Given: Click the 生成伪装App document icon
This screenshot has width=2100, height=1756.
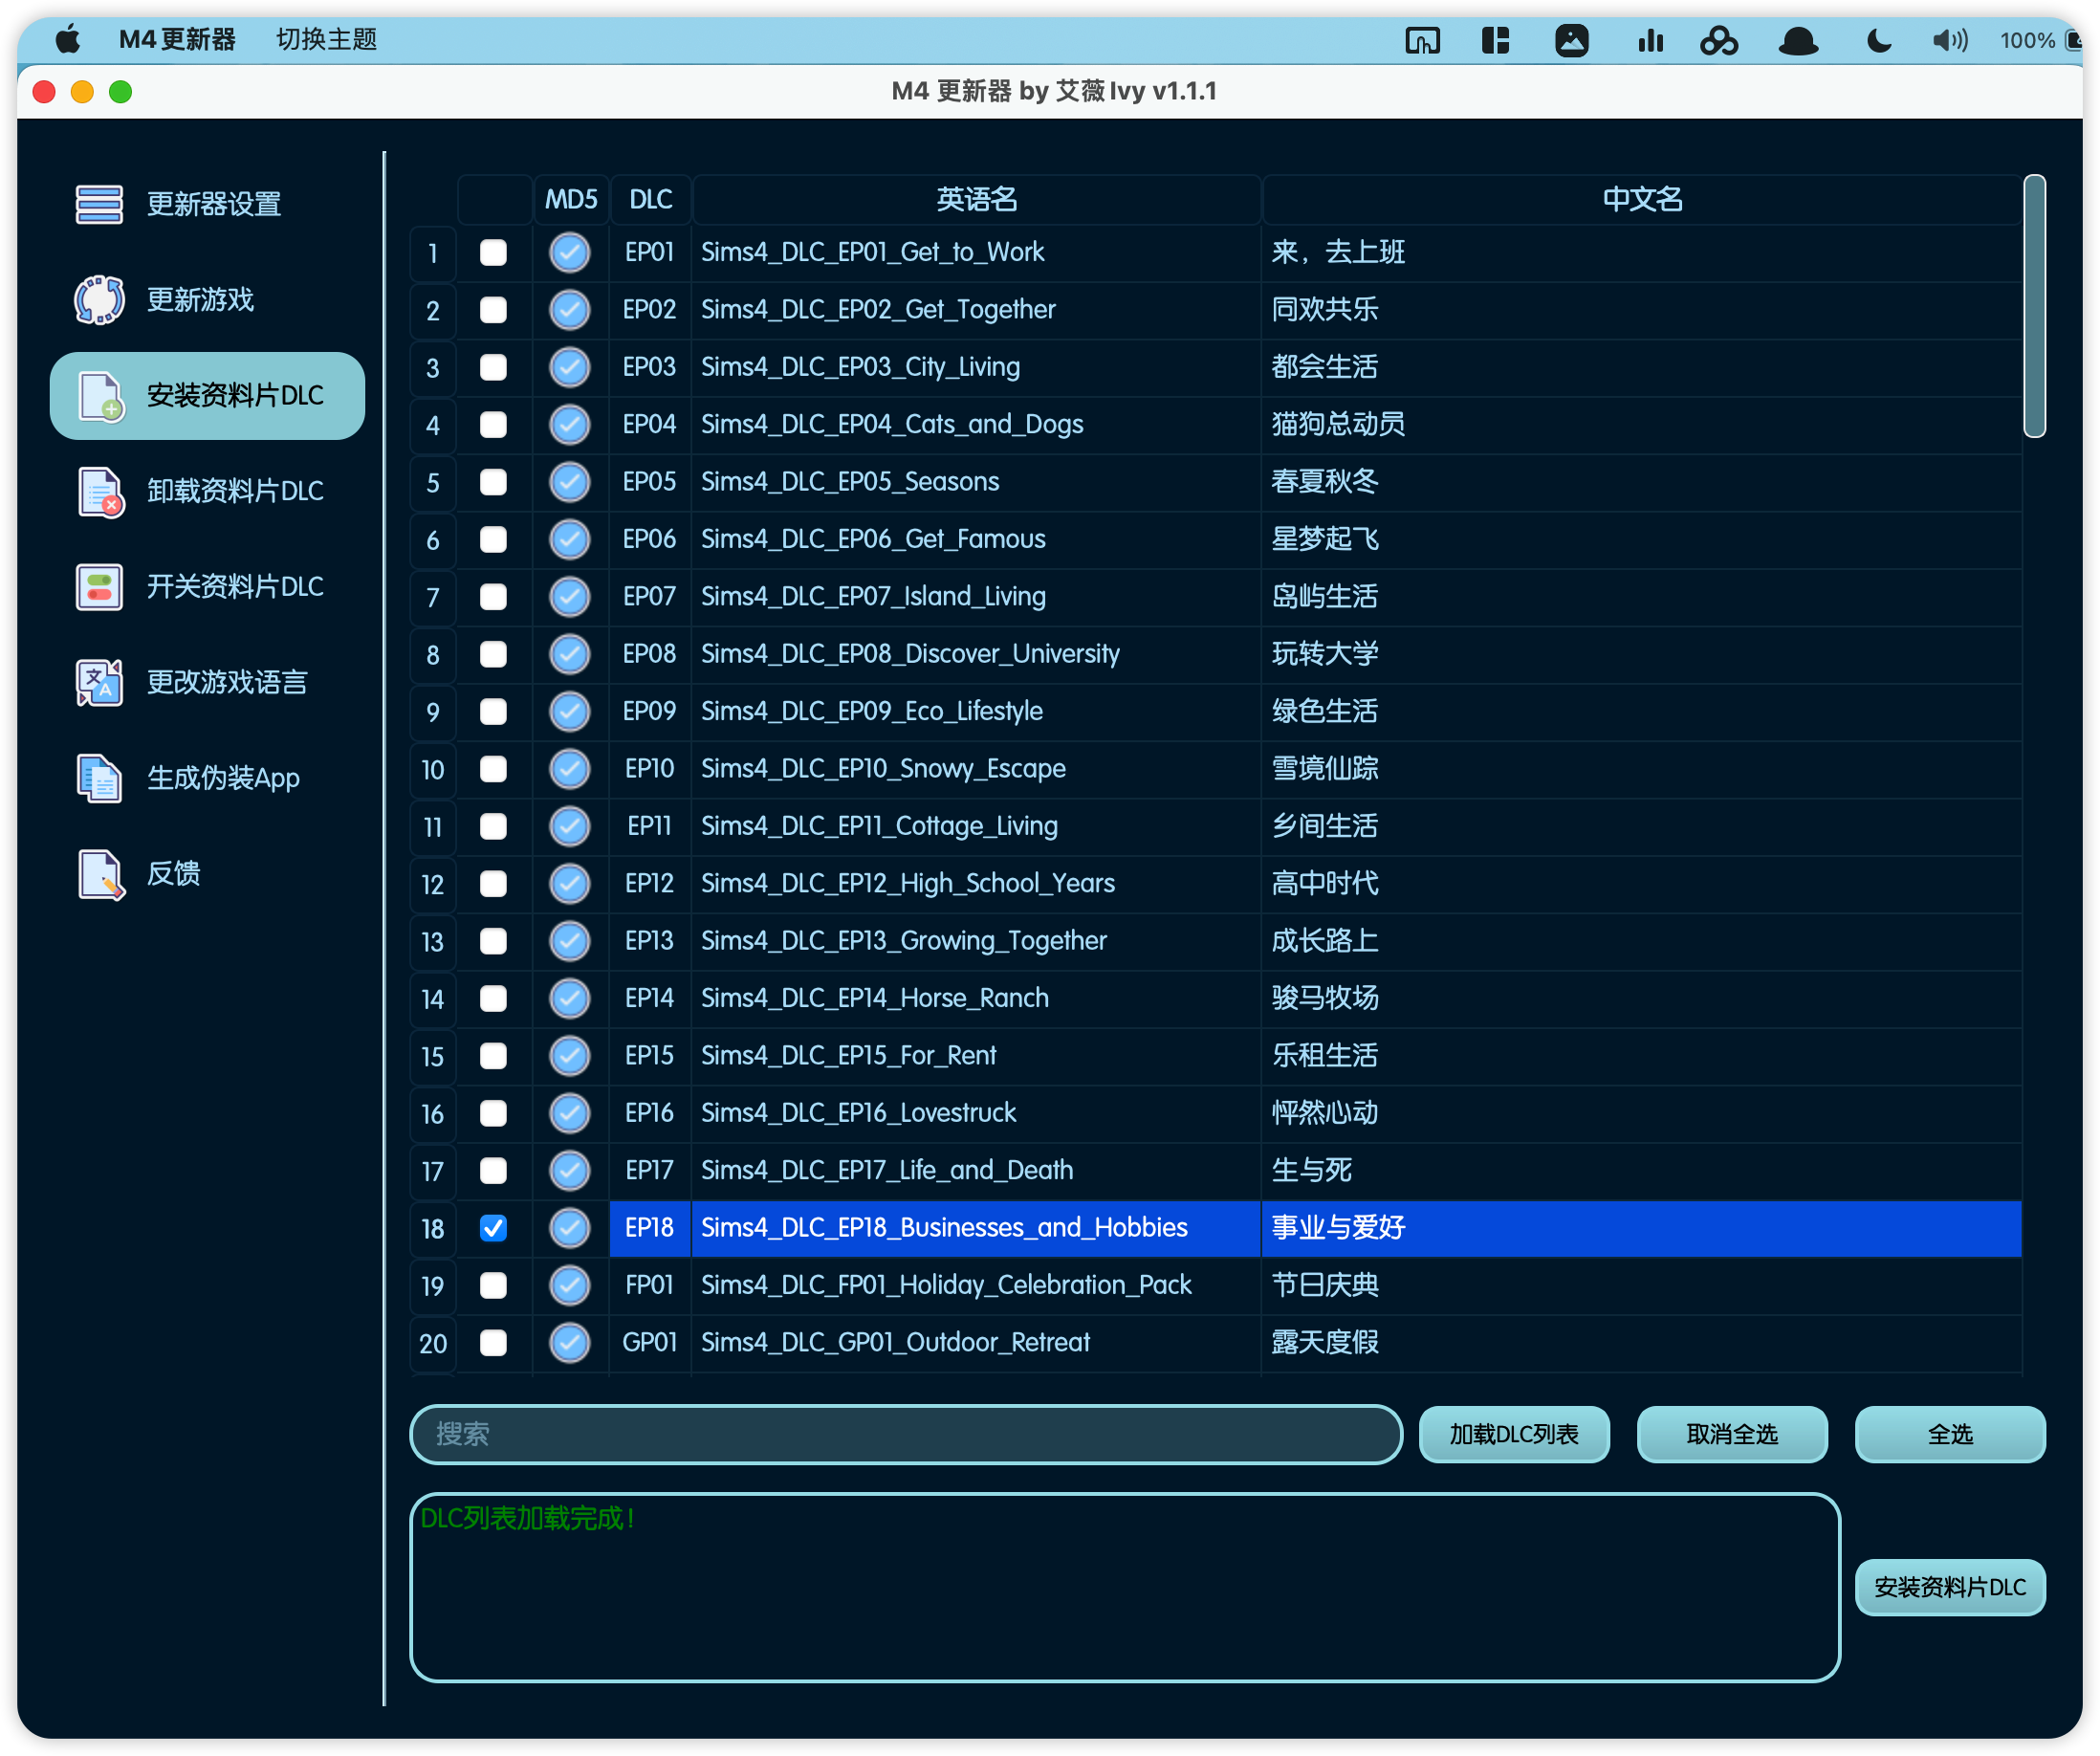Looking at the screenshot, I should coord(99,778).
